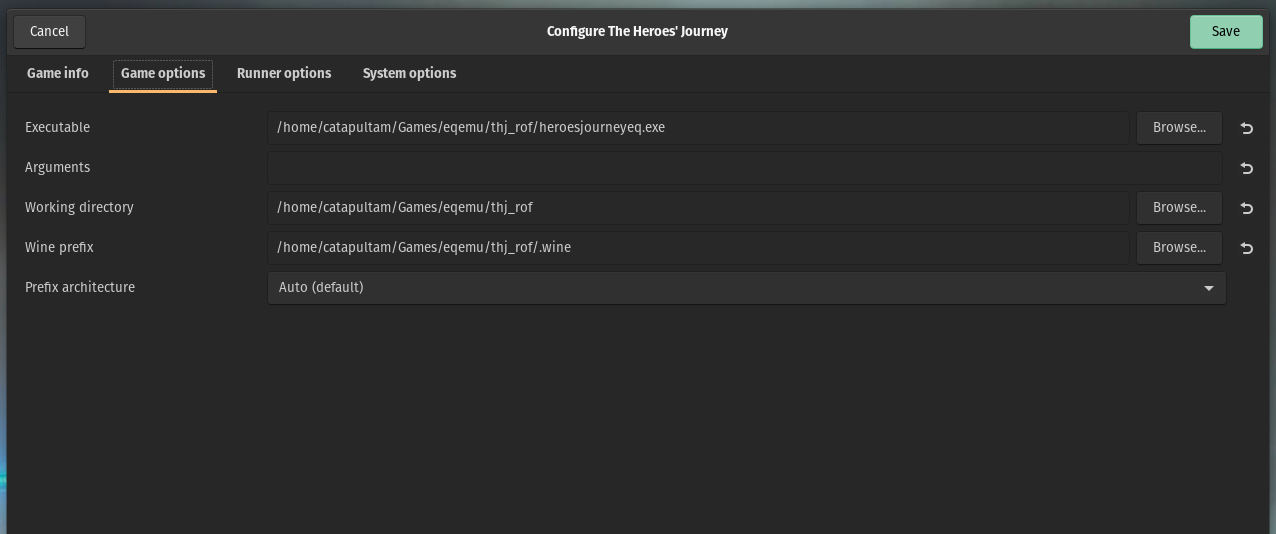Cancel the configuration dialog

click(49, 32)
